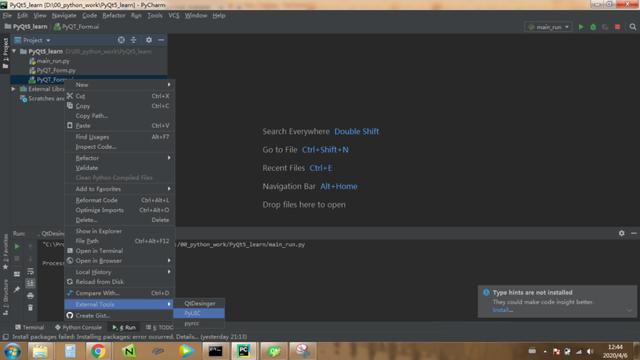The image size is (640, 360).
Task: Choose Find Usages from the context menu
Action: click(x=120, y=137)
